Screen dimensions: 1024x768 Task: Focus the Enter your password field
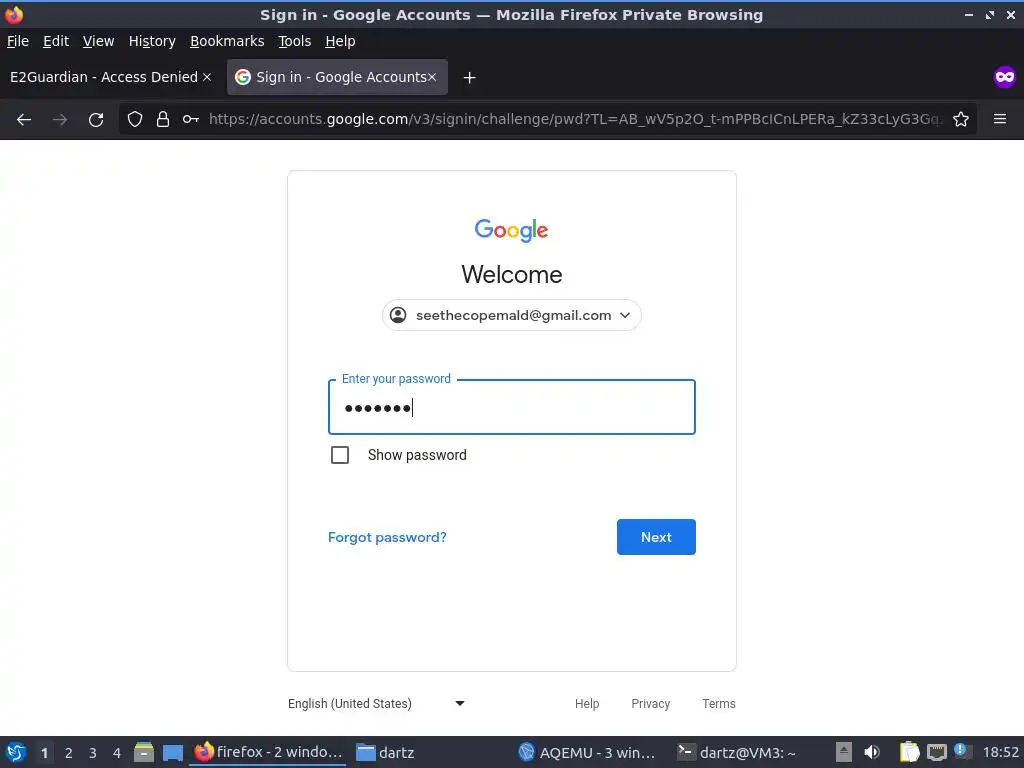(511, 407)
